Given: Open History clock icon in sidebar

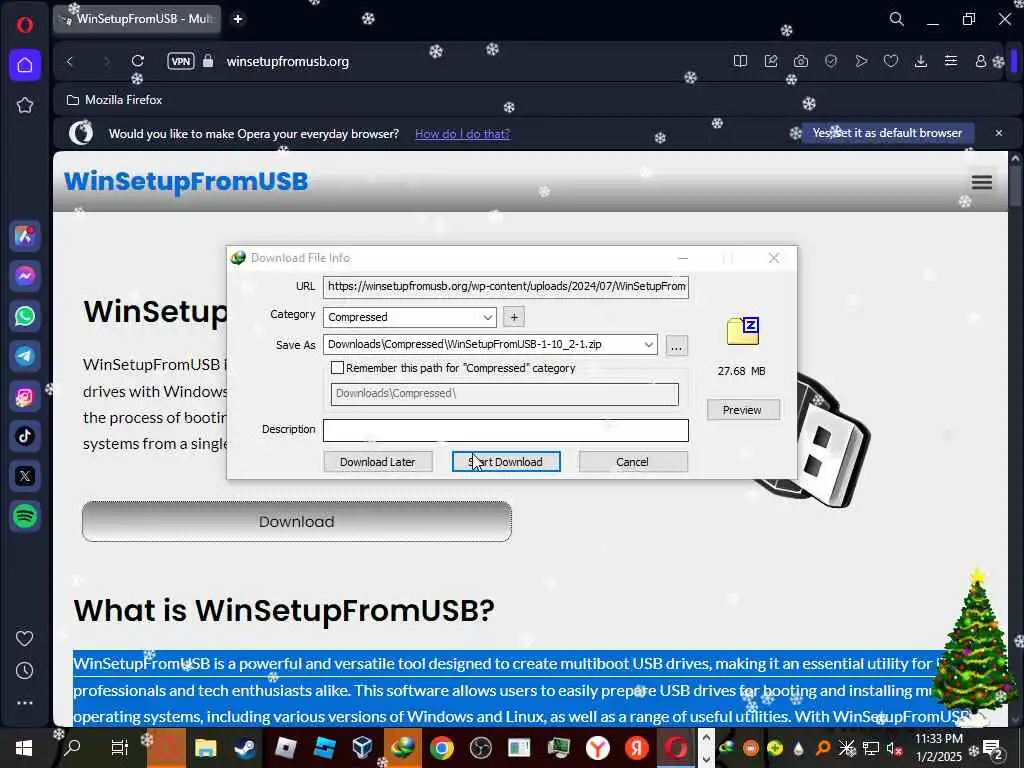Looking at the screenshot, I should pyautogui.click(x=25, y=671).
